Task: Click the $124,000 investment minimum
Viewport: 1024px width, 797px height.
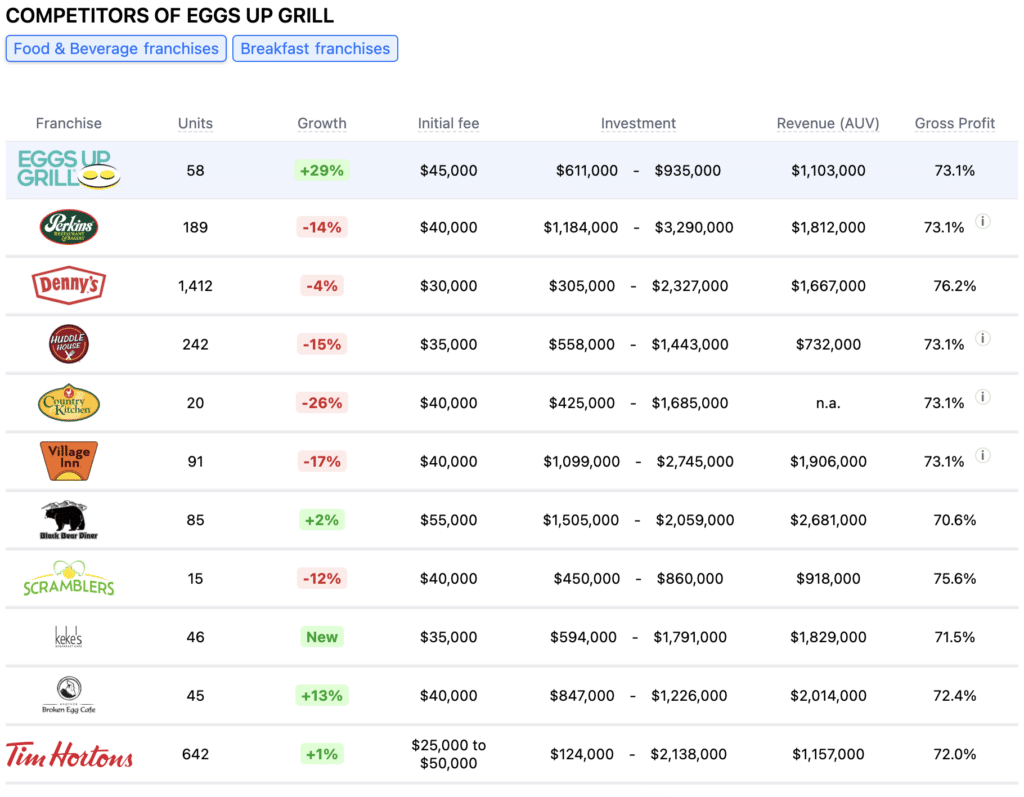Action: pyautogui.click(x=582, y=755)
